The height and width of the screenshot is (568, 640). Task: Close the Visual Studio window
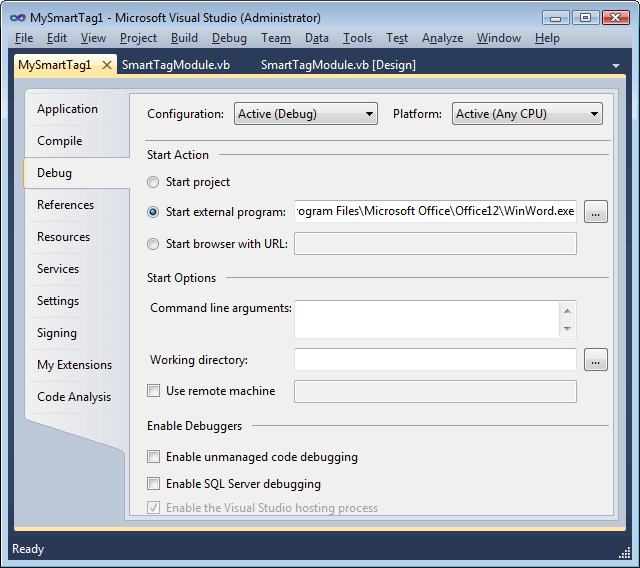615,18
